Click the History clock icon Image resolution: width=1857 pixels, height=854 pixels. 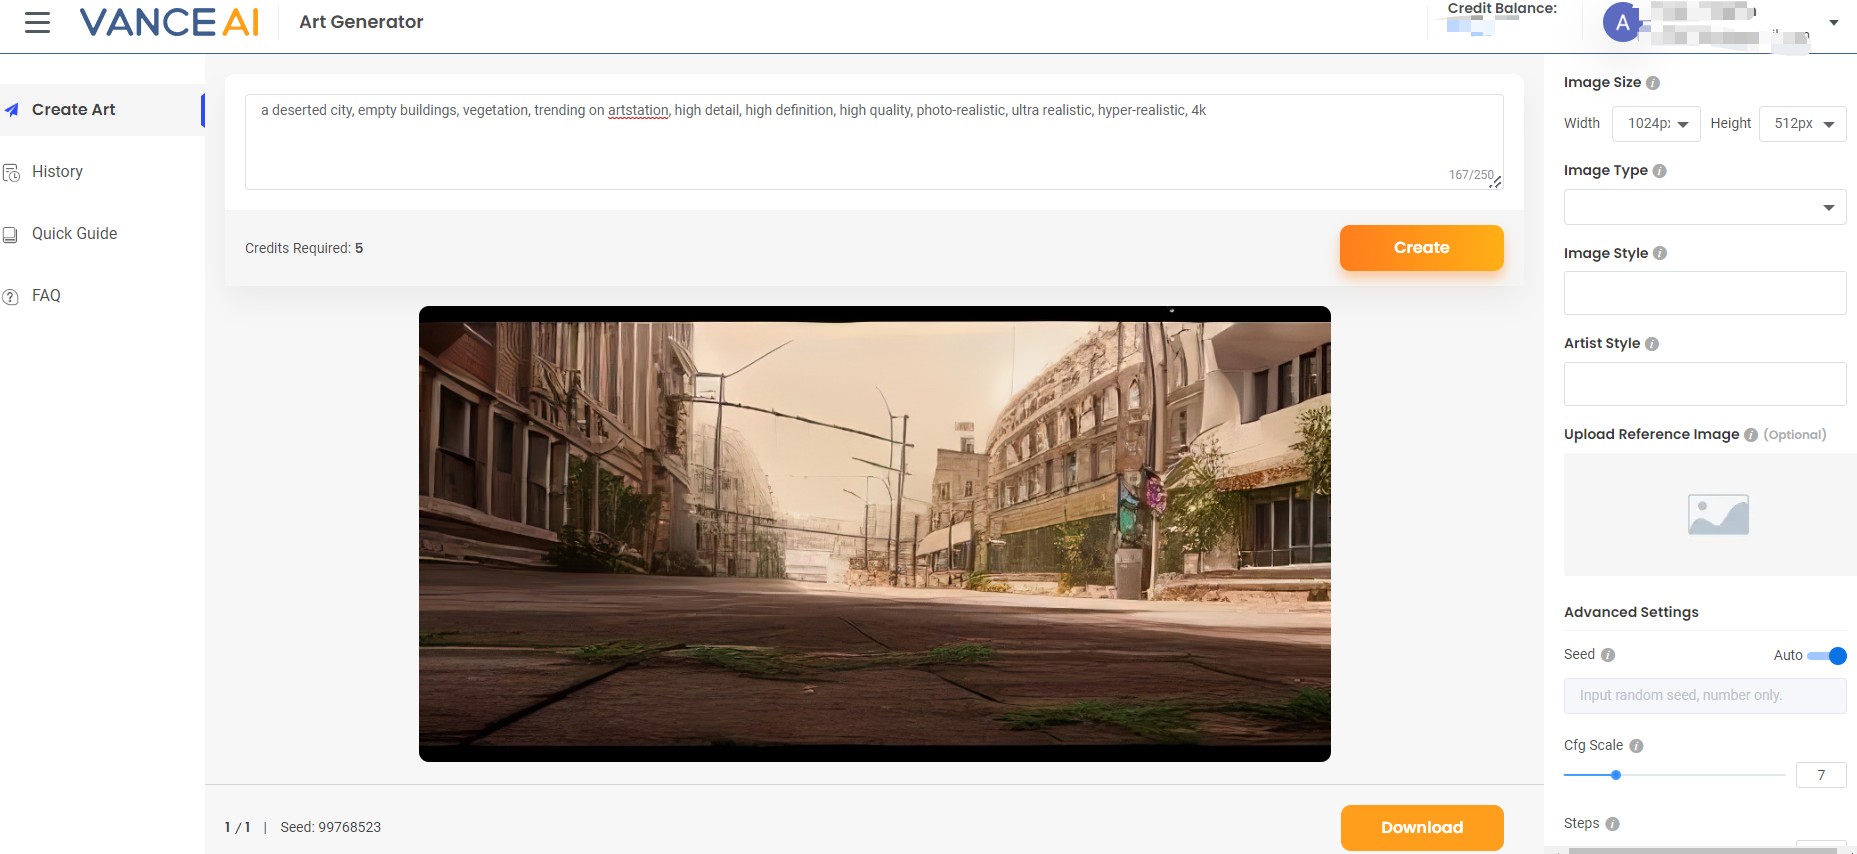coord(12,173)
